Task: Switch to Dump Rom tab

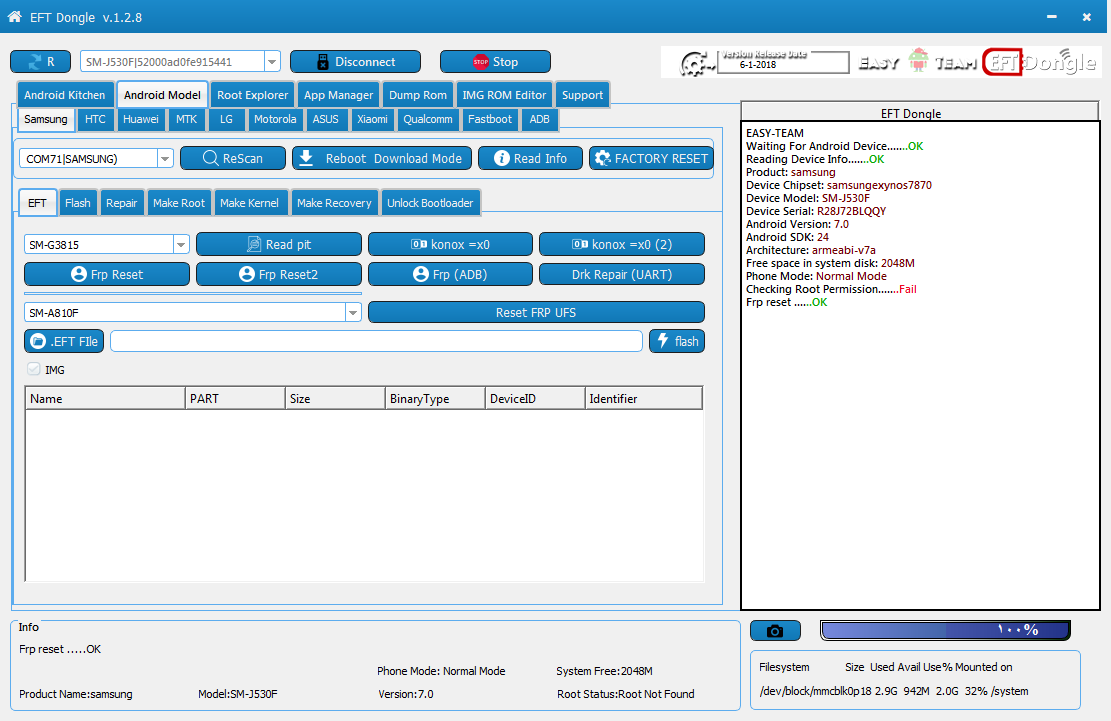Action: tap(418, 95)
